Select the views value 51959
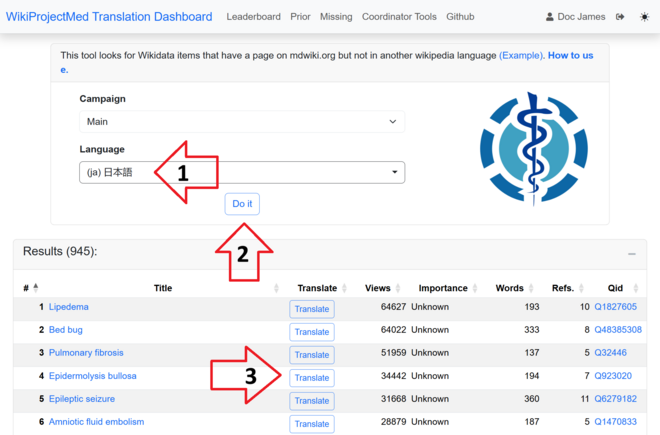The height and width of the screenshot is (435, 660). point(393,353)
